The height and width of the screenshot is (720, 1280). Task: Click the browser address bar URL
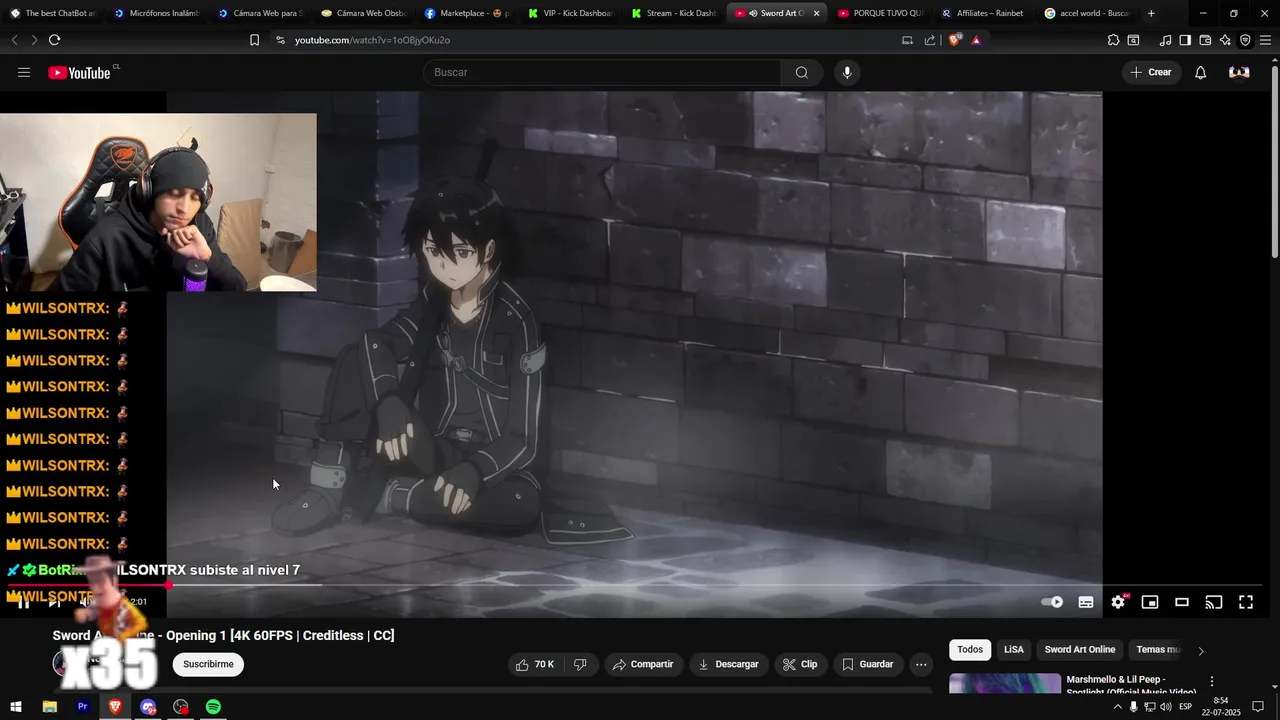(372, 40)
